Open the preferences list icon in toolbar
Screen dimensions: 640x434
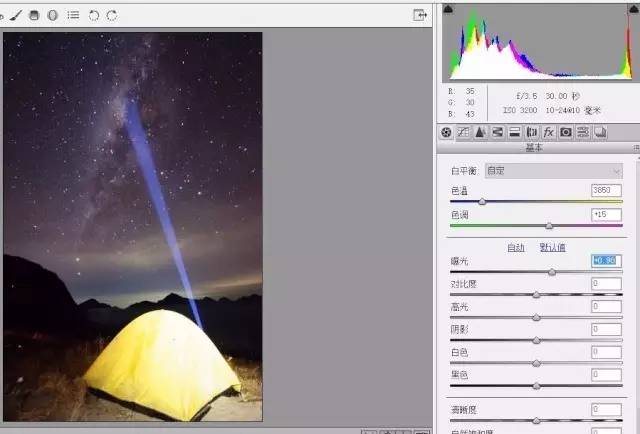click(x=73, y=15)
